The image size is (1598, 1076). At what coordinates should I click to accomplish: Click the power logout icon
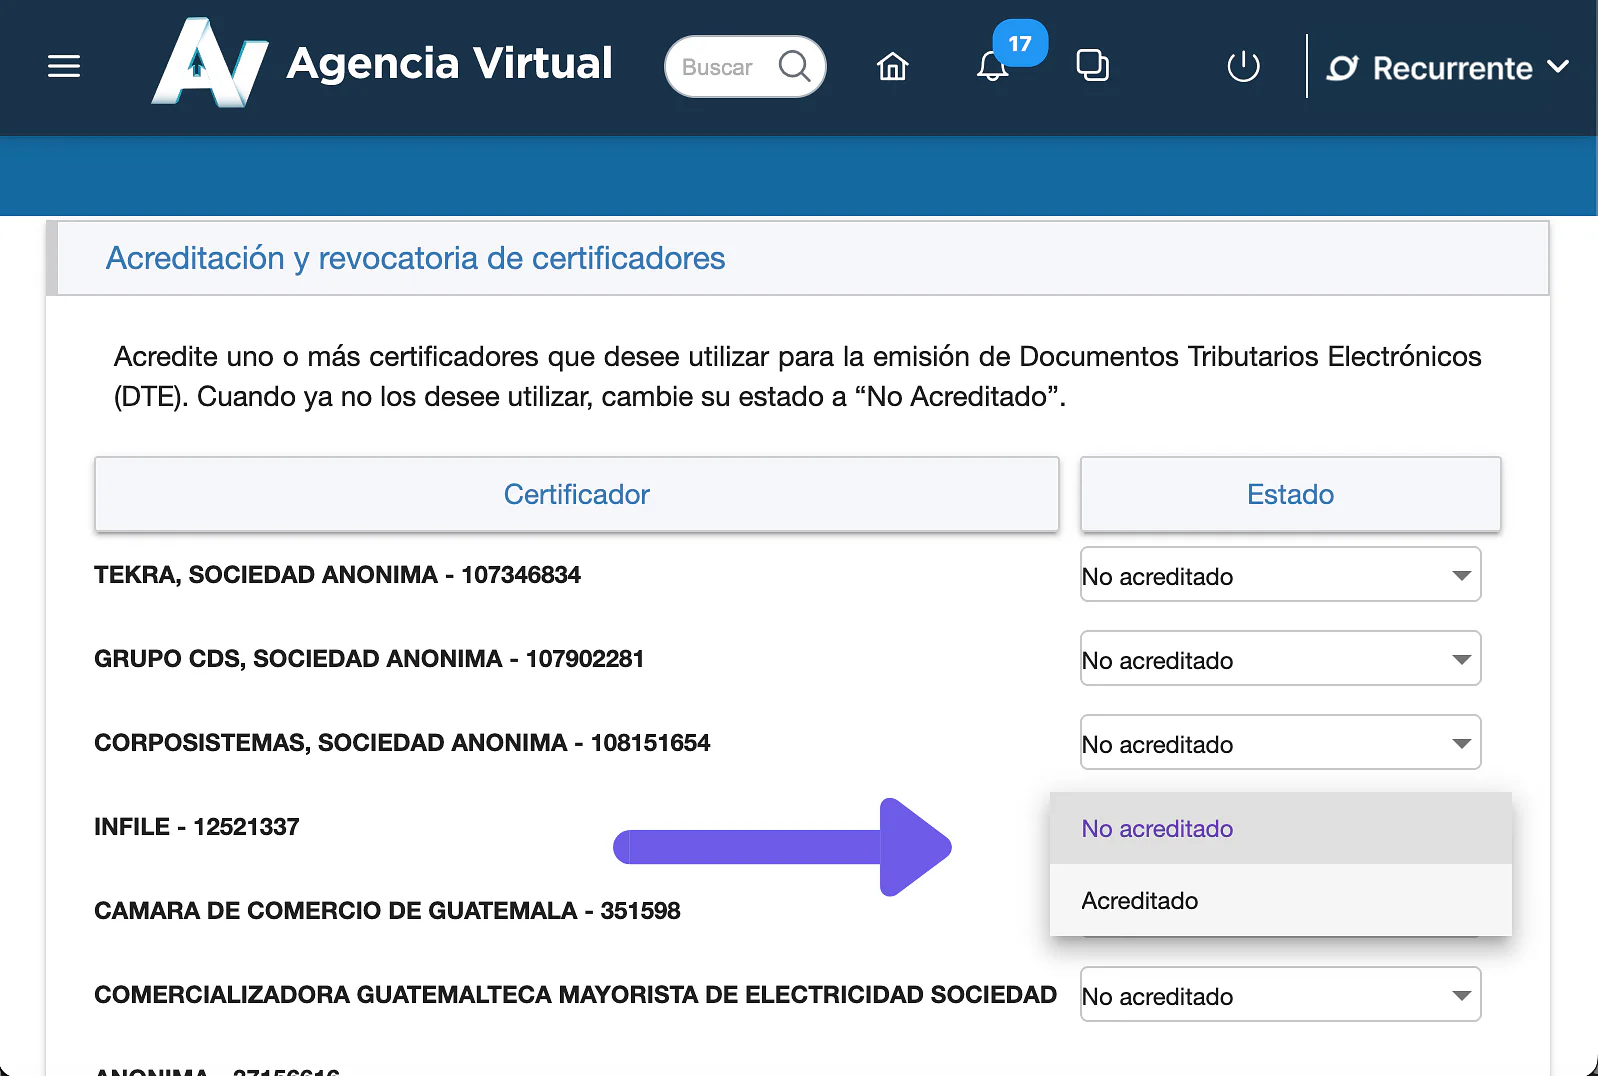1243,67
